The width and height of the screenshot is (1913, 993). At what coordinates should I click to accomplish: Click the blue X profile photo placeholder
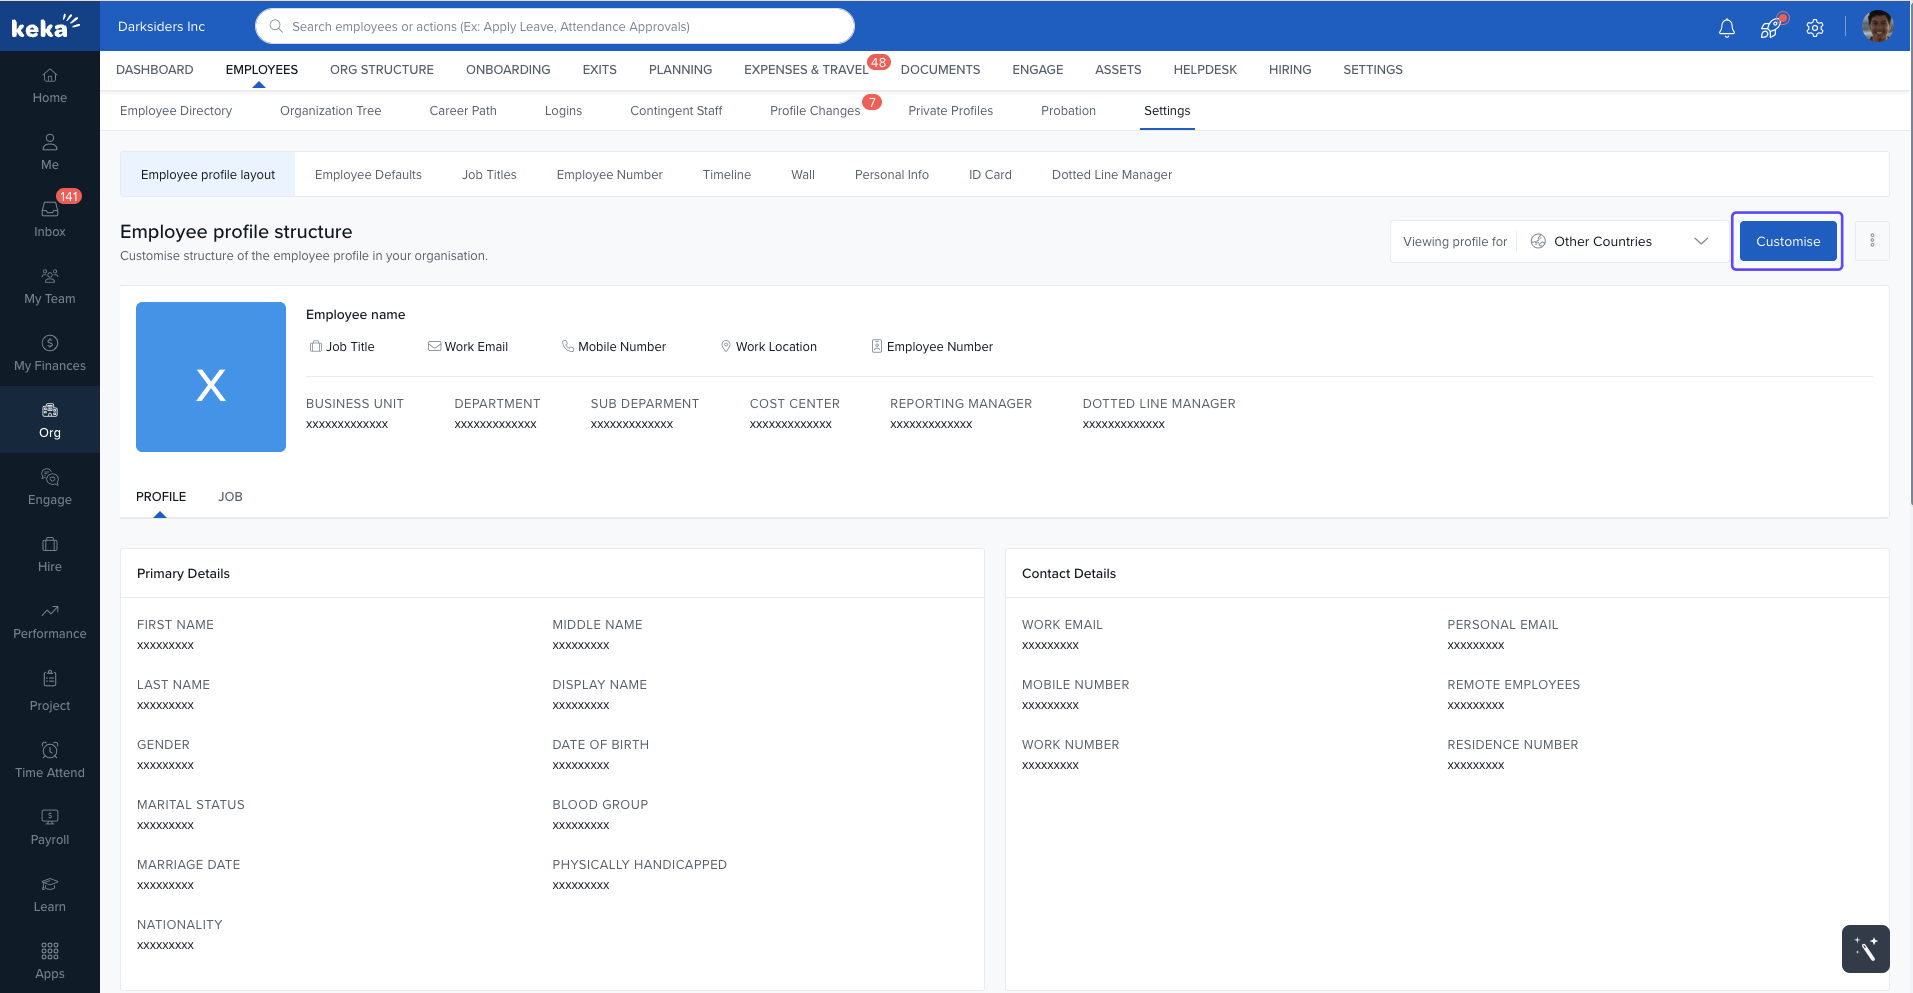pos(211,377)
